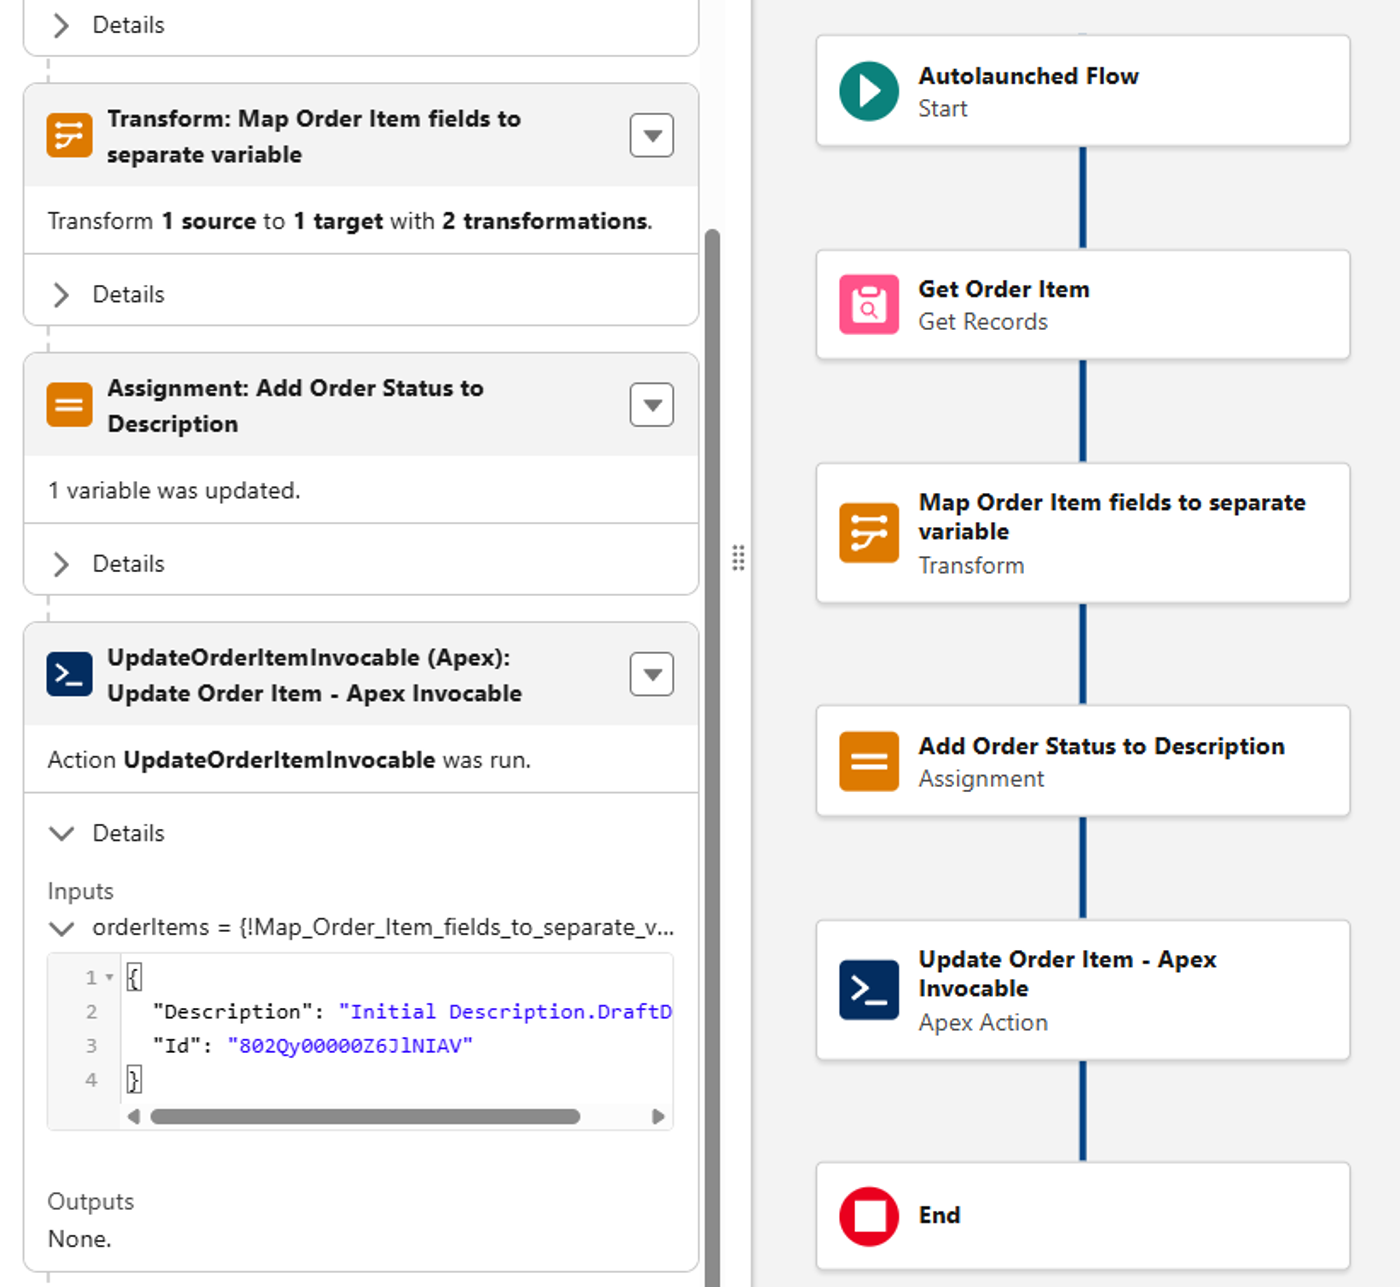Click the Apex icon in UpdateOrderItemInvocable card
This screenshot has width=1400, height=1287.
click(x=69, y=674)
